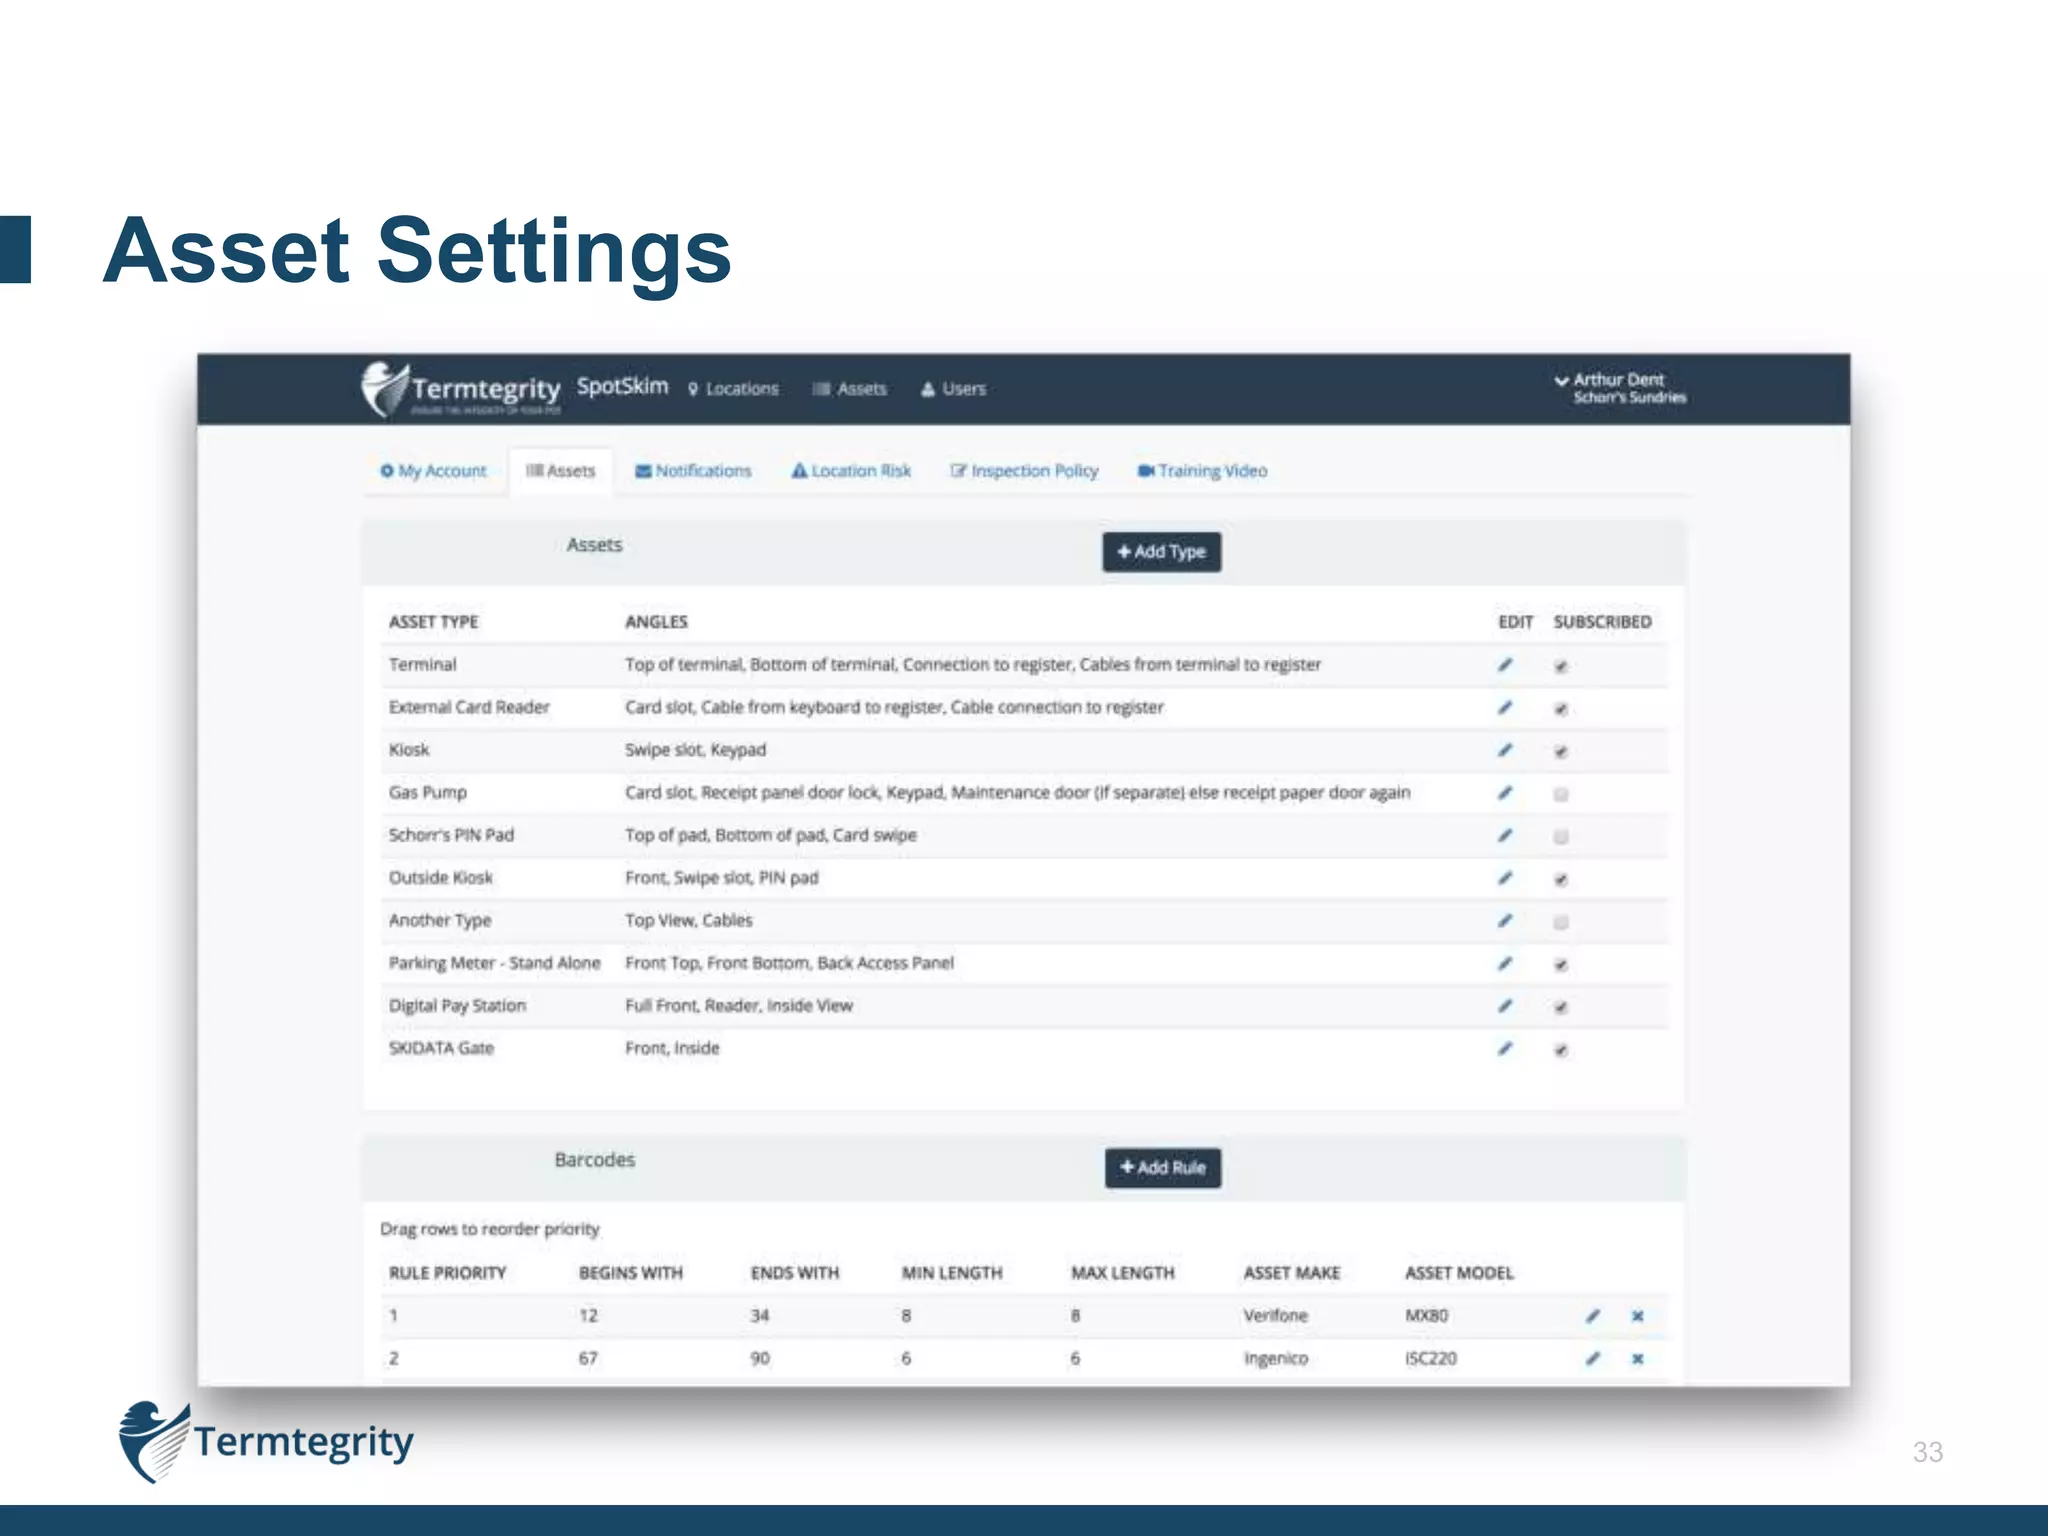Select the Assets settings tab

click(x=560, y=471)
